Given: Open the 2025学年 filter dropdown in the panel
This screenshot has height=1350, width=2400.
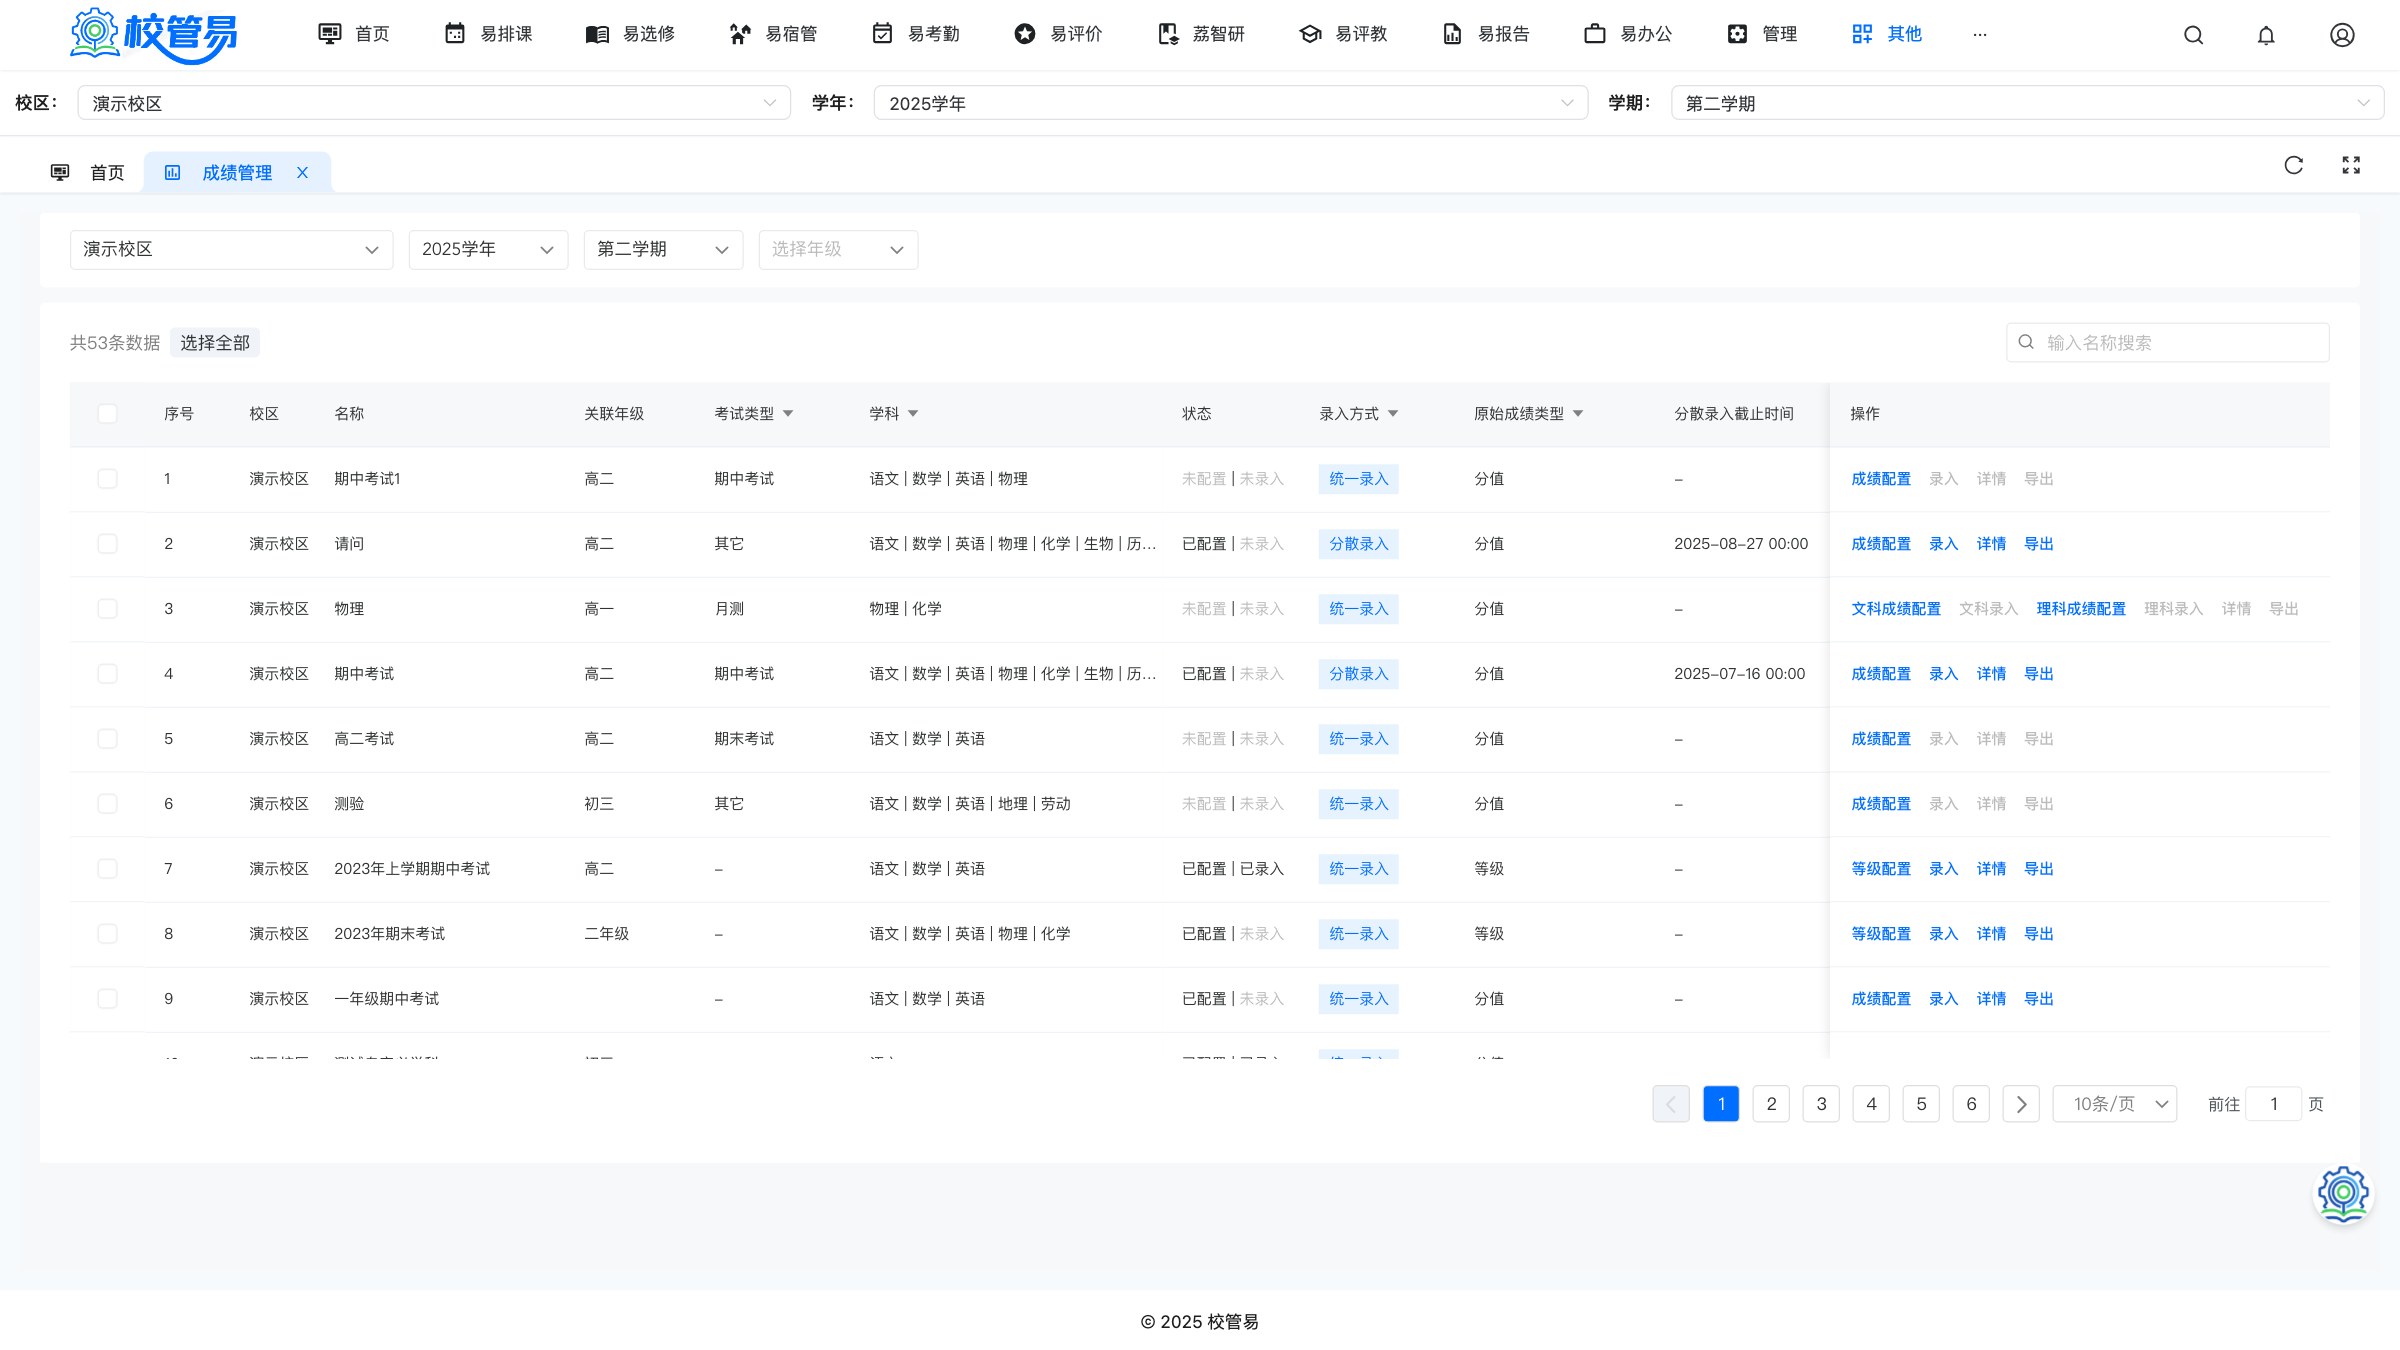Looking at the screenshot, I should tap(488, 249).
